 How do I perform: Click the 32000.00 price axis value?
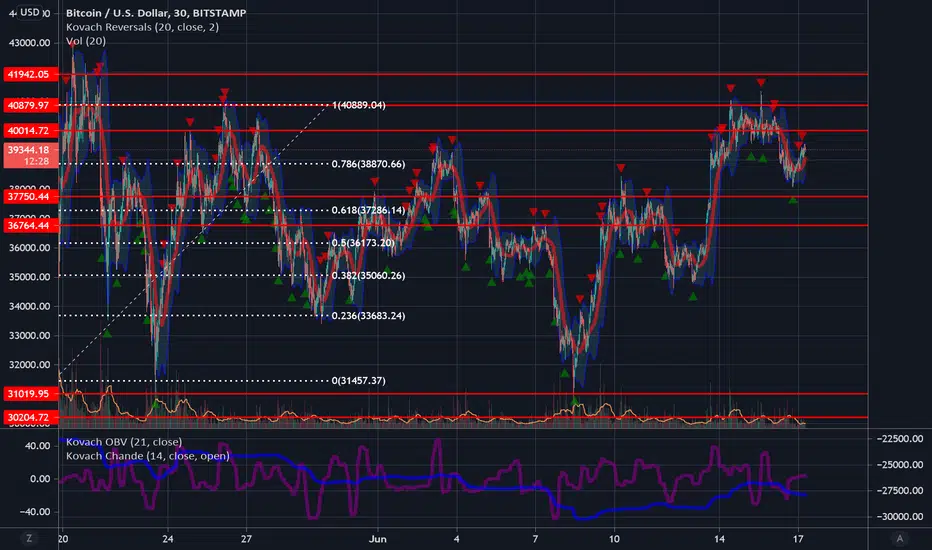tap(30, 364)
